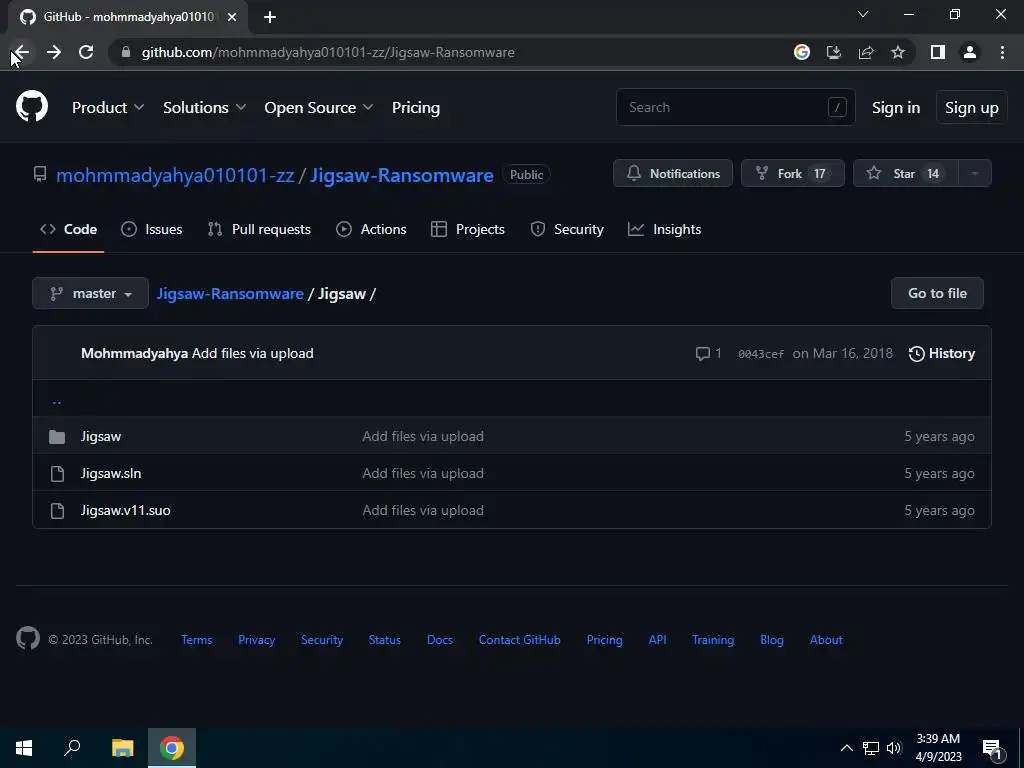Focus the GitHub search field
This screenshot has width=1024, height=768.
click(x=735, y=107)
